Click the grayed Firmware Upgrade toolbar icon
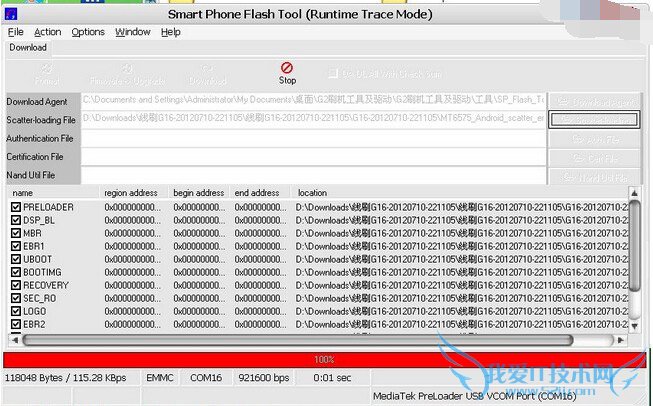Image resolution: width=653 pixels, height=406 pixels. 127,69
